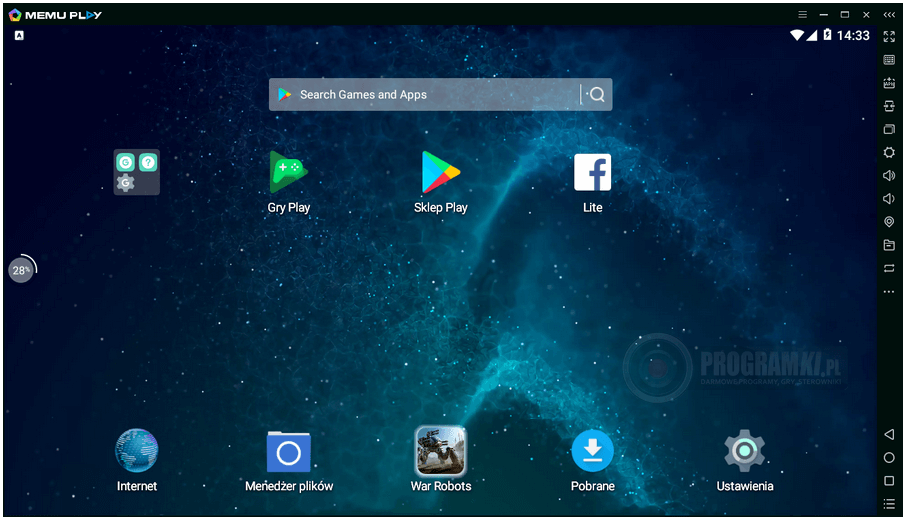Open Facebook Lite app
Image resolution: width=905 pixels, height=519 pixels.
click(592, 172)
